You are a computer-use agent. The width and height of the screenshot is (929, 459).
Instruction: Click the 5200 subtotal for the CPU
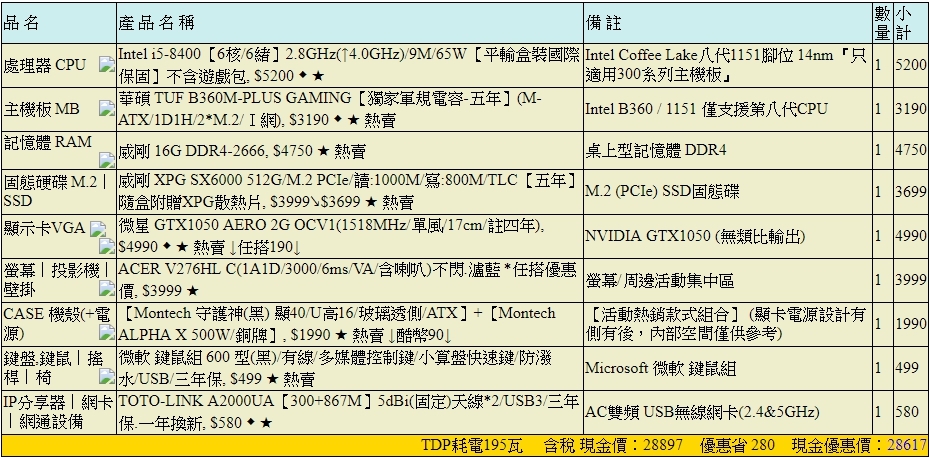[x=911, y=65]
